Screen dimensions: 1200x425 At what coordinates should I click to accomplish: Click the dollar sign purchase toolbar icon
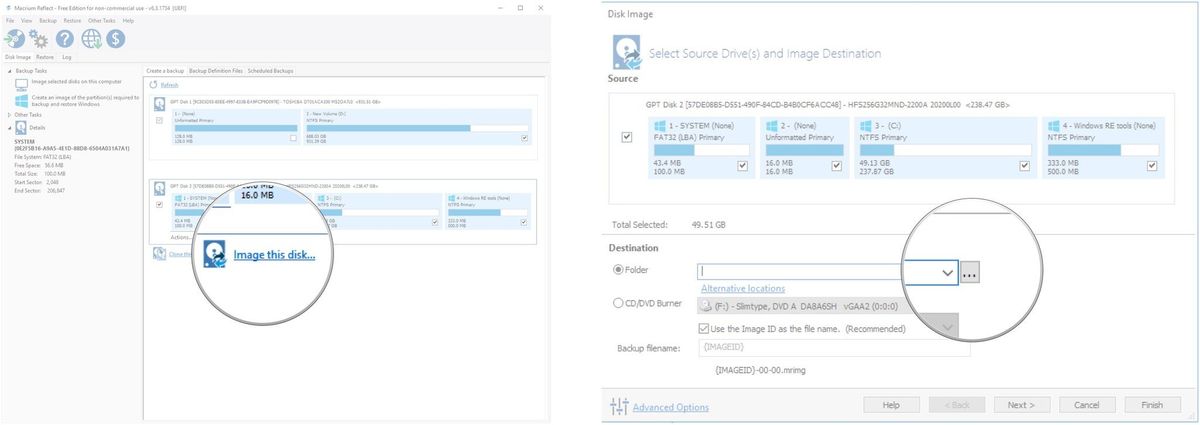[x=116, y=39]
